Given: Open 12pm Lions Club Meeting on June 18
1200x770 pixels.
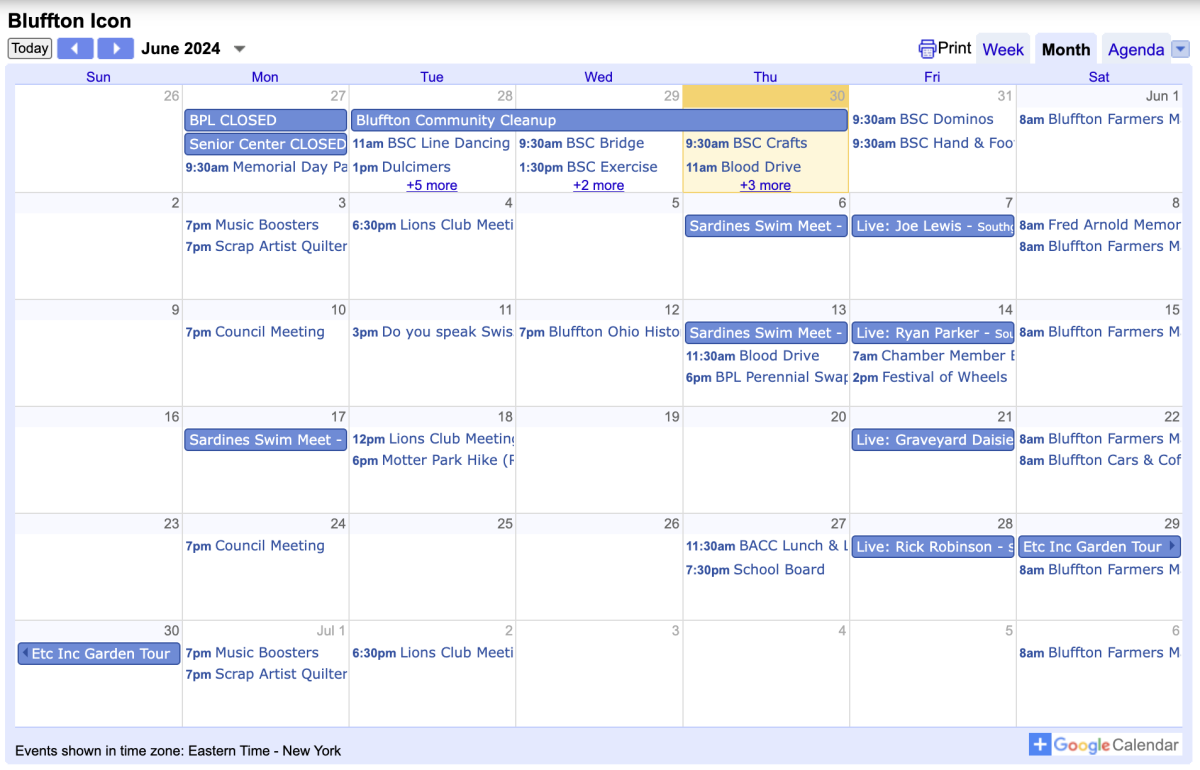Looking at the screenshot, I should 432,439.
